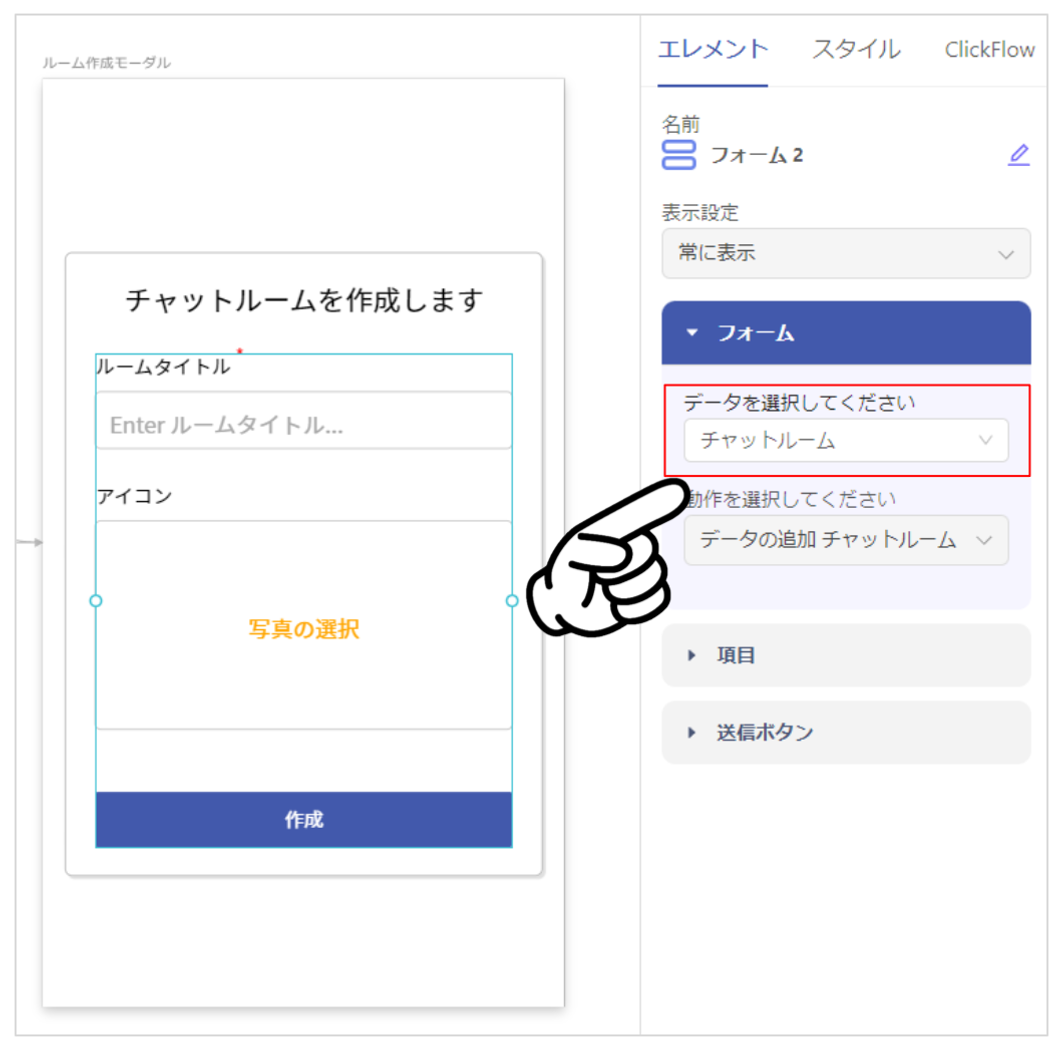Open the ClickFlow tab

[989, 50]
